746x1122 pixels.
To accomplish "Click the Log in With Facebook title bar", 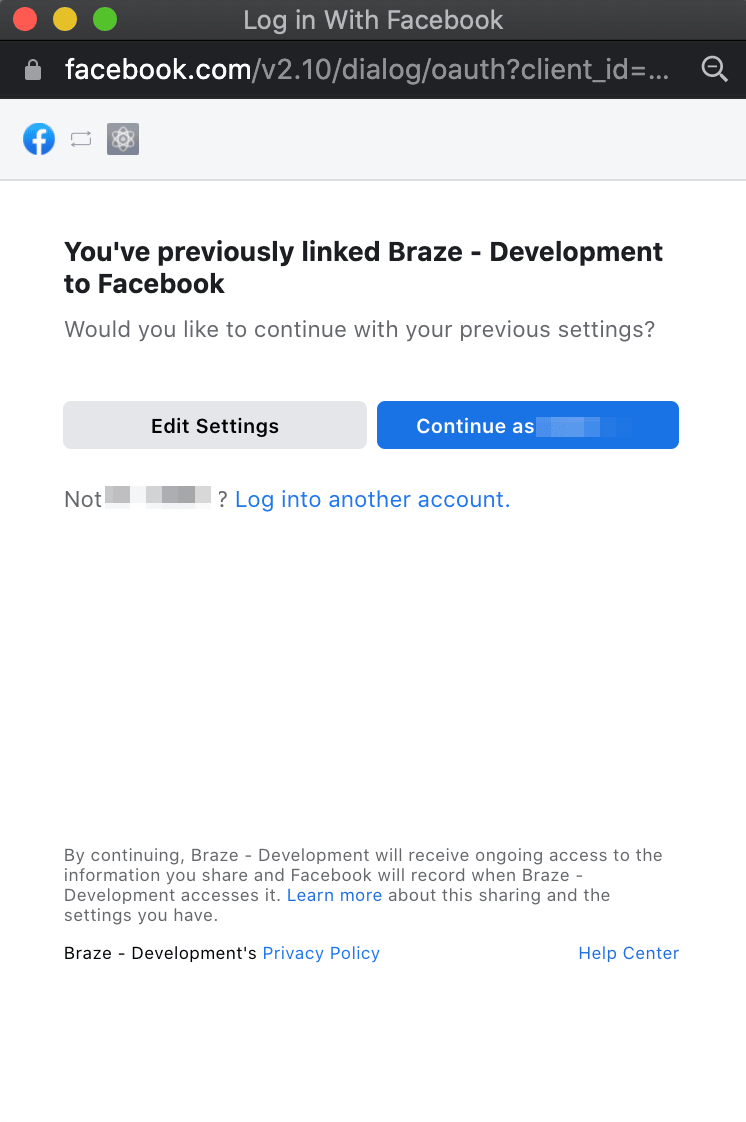I will coord(373,19).
